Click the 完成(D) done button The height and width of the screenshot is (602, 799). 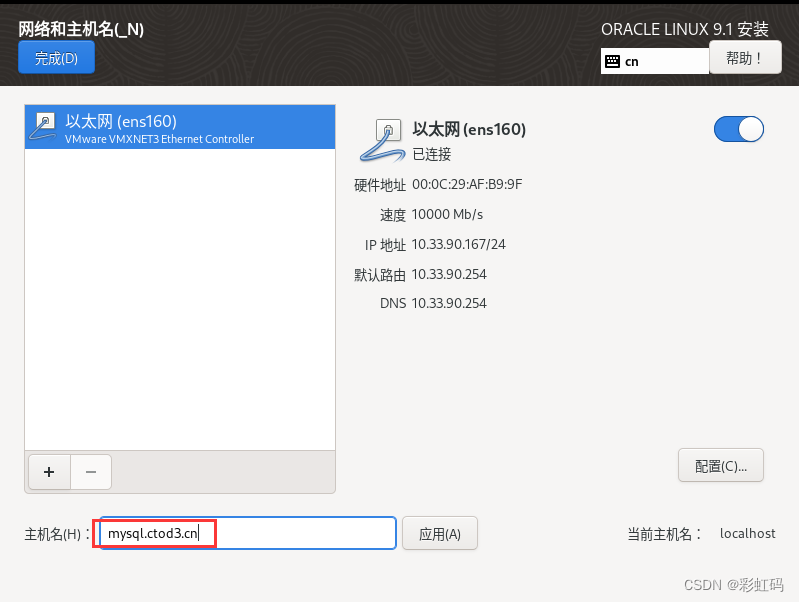click(56, 58)
